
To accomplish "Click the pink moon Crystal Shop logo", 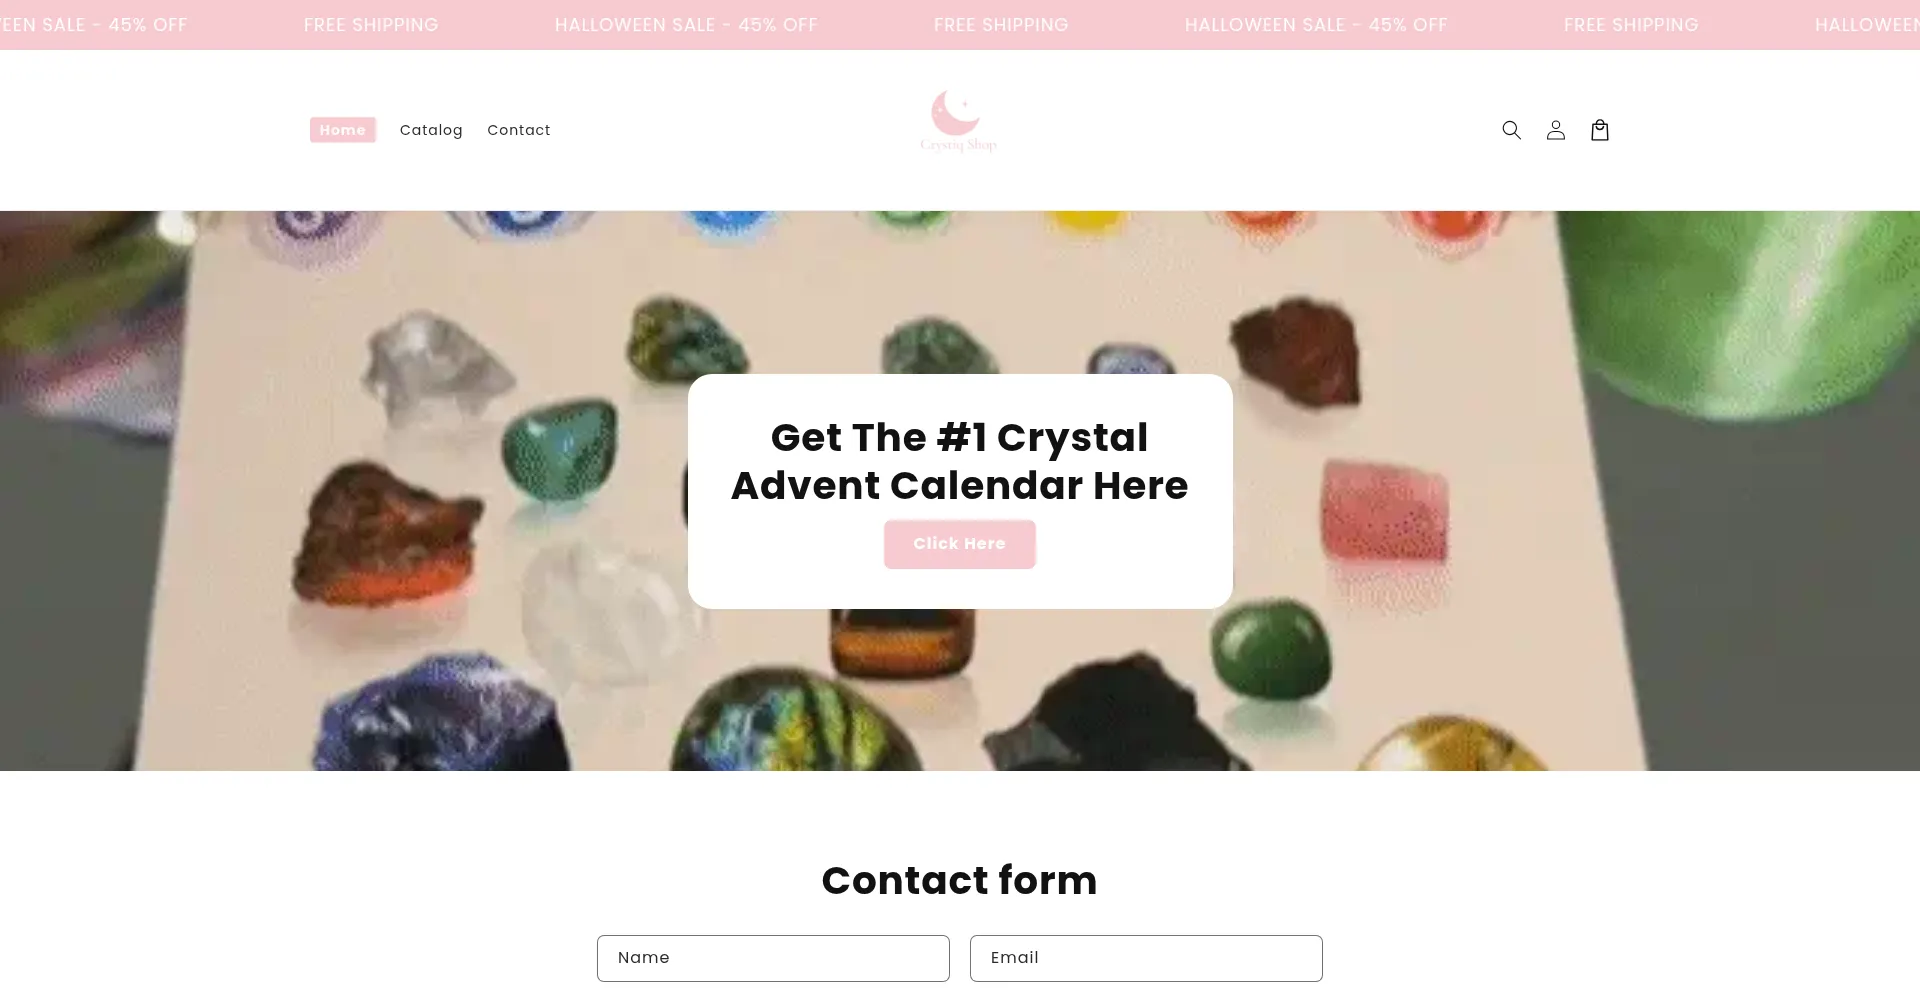I will (x=958, y=121).
